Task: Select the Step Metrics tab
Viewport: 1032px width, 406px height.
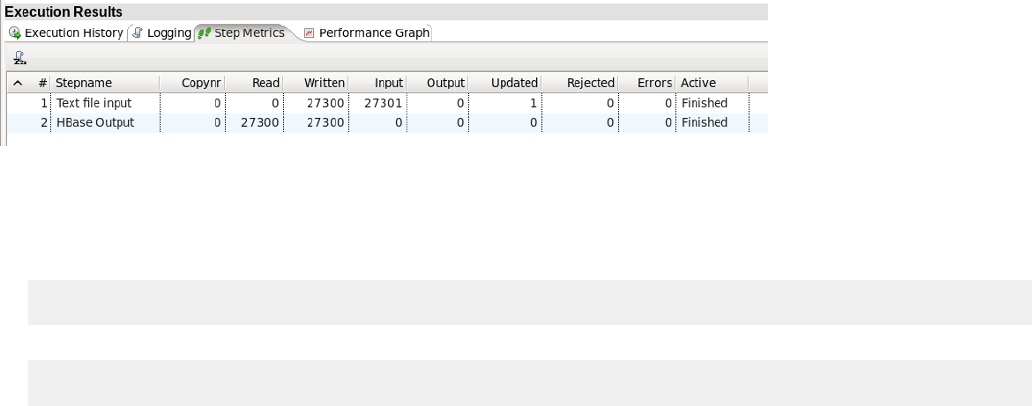Action: [x=249, y=33]
